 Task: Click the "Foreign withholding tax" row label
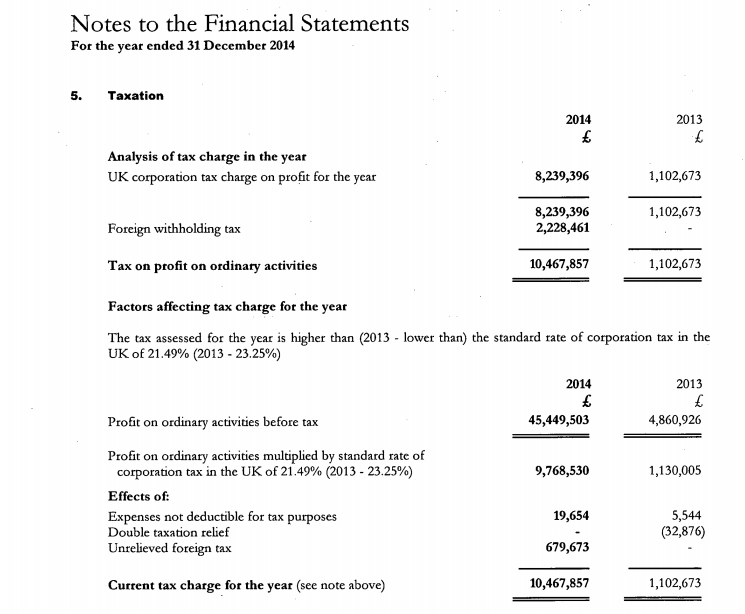[x=174, y=228]
